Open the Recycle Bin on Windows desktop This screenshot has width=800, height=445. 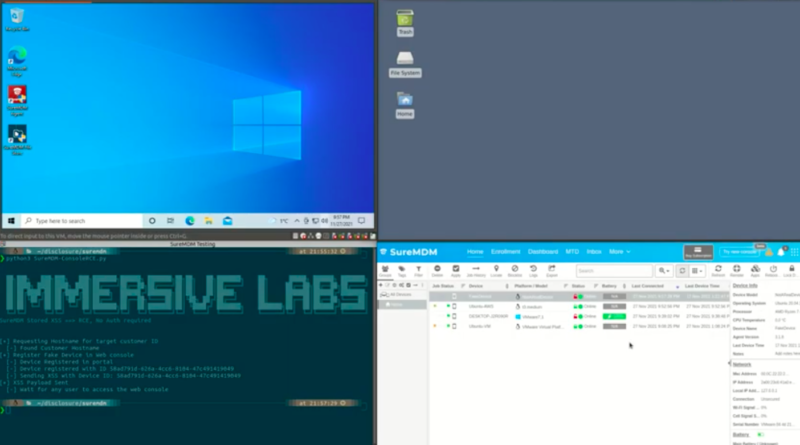pos(17,20)
